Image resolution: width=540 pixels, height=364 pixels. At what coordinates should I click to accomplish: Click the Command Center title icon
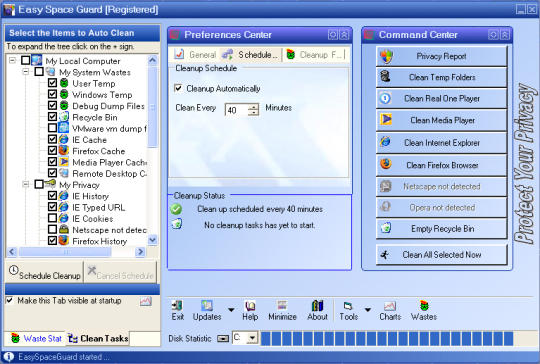tap(369, 35)
